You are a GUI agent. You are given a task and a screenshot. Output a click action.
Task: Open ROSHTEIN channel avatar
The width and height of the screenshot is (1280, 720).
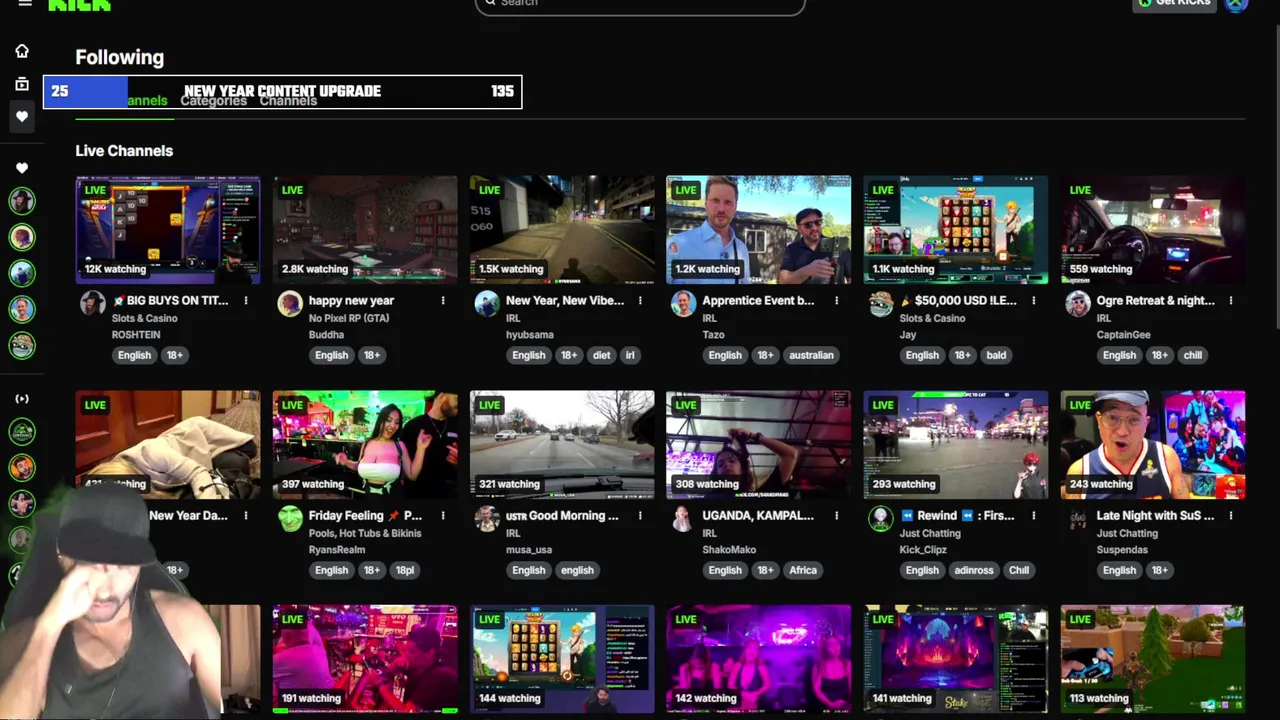pyautogui.click(x=93, y=304)
